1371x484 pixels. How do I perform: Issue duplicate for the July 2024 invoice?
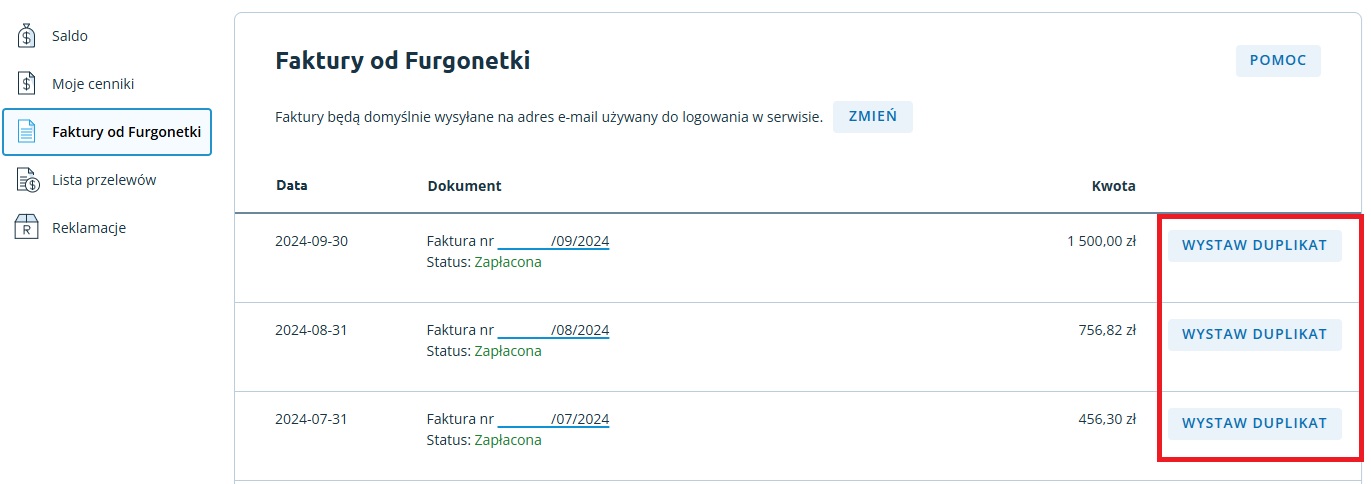pyautogui.click(x=1254, y=423)
